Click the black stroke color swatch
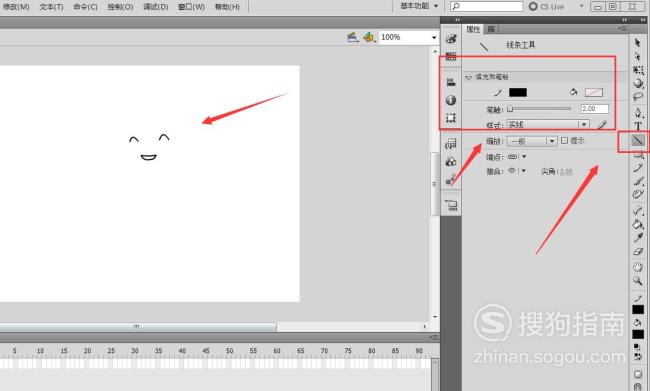Image resolution: width=650 pixels, height=391 pixels. (518, 92)
